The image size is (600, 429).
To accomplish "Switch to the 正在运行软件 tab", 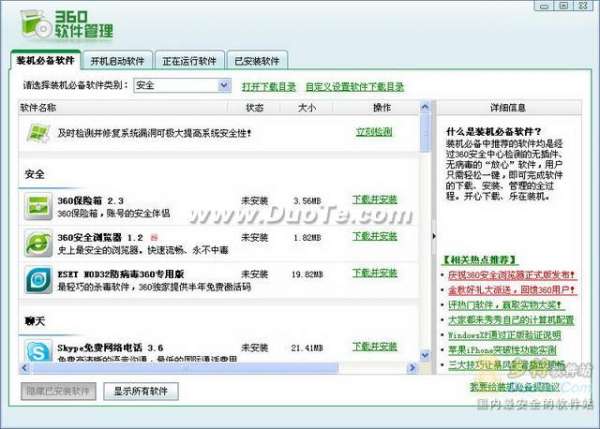I will tap(189, 60).
